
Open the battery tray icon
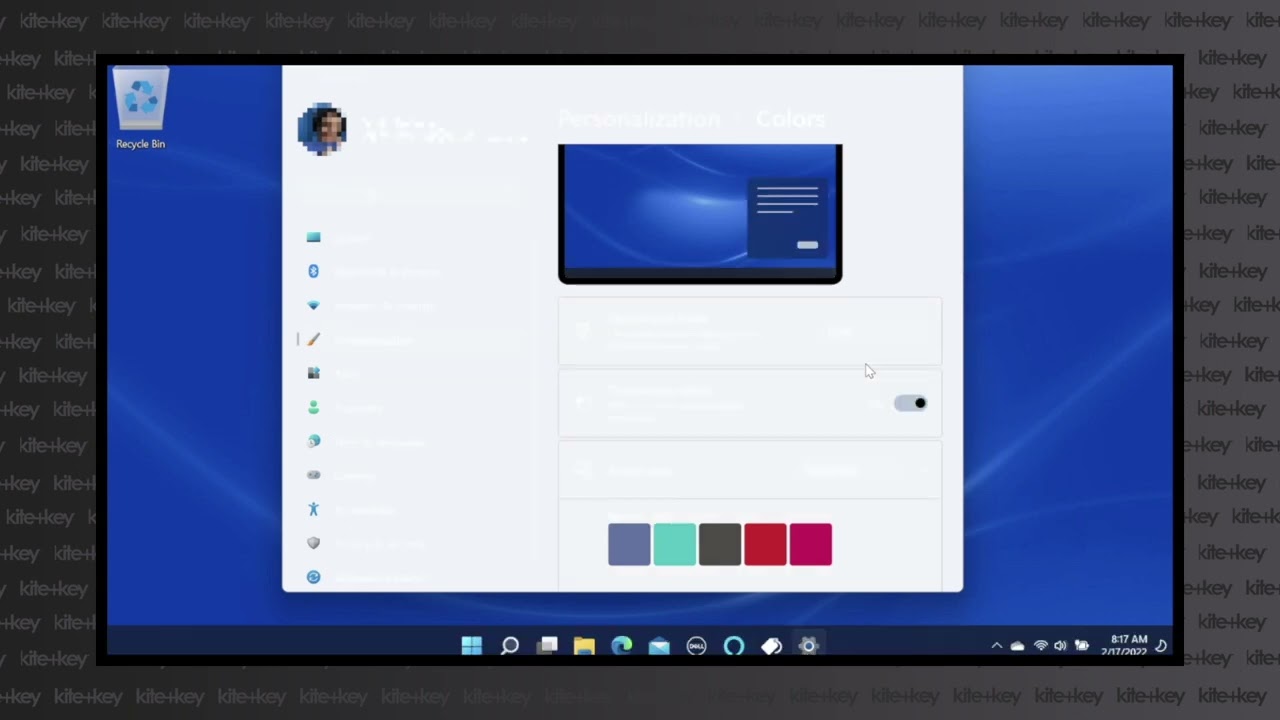(x=1082, y=646)
